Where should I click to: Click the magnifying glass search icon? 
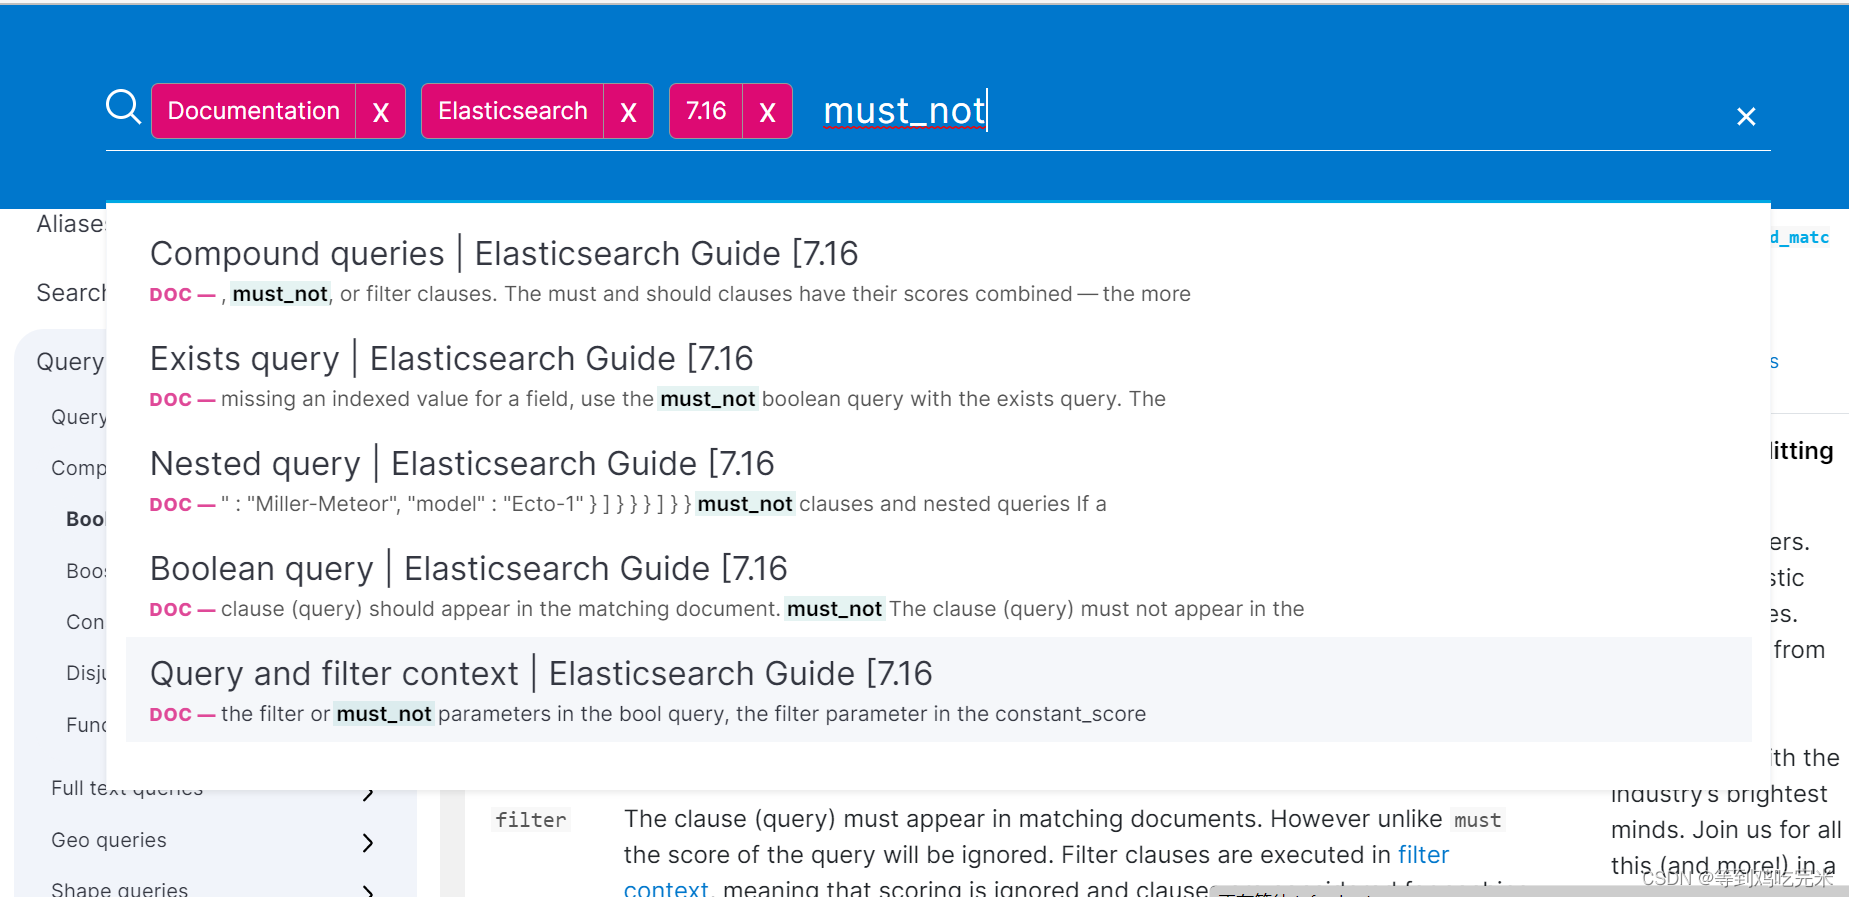(x=123, y=106)
